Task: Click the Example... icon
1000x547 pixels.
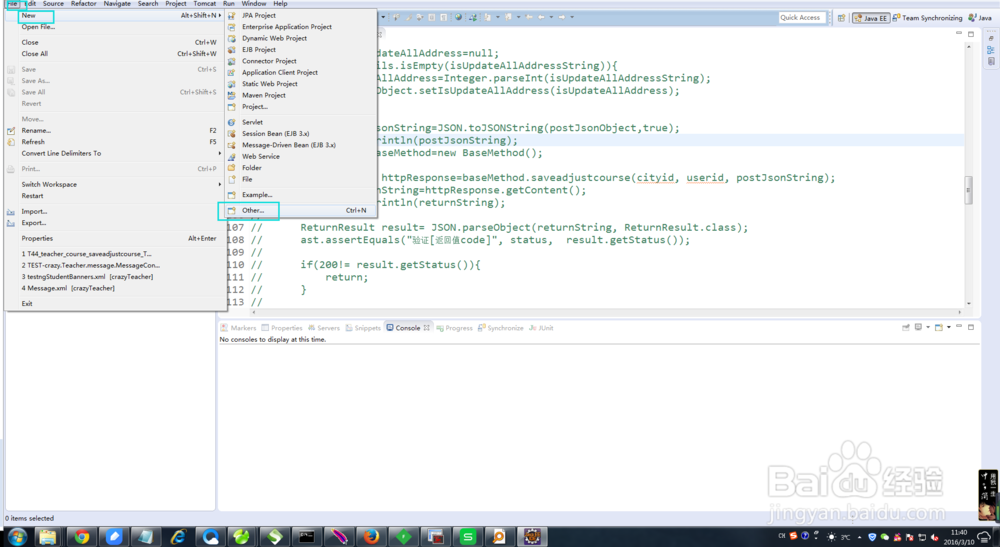Action: [232, 194]
